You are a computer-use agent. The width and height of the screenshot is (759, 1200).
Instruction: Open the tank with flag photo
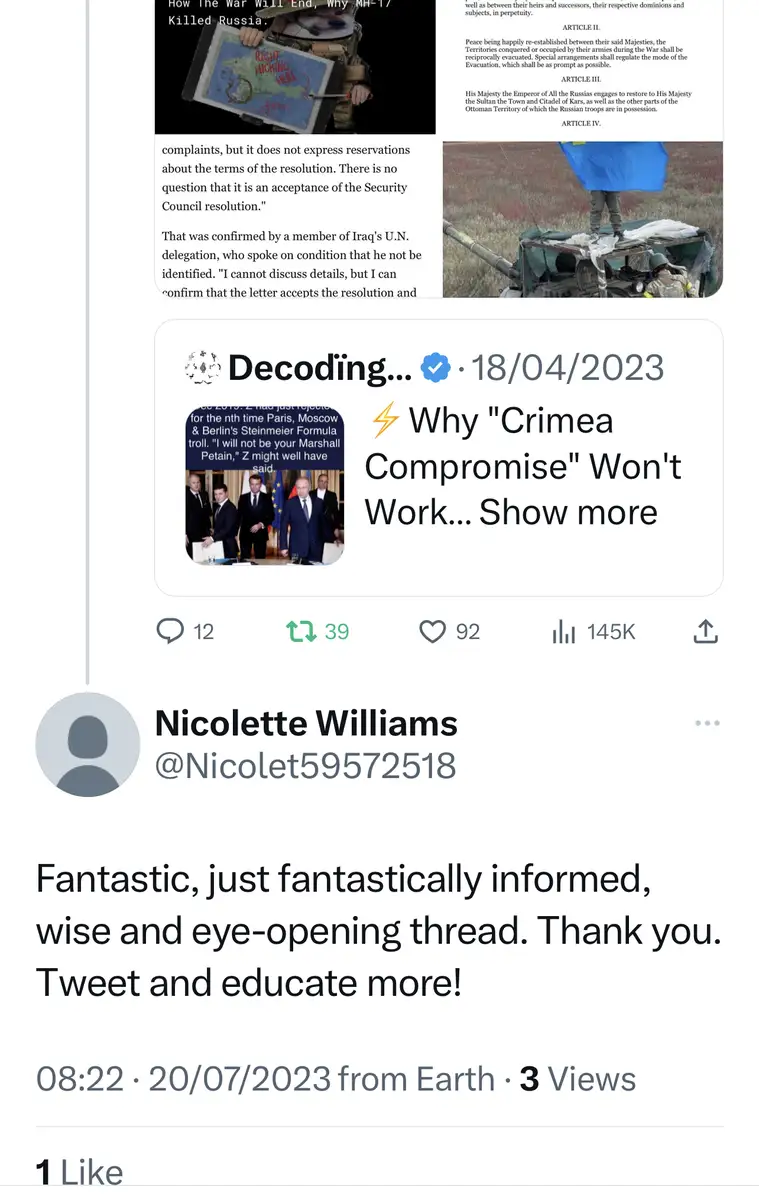pyautogui.click(x=582, y=219)
